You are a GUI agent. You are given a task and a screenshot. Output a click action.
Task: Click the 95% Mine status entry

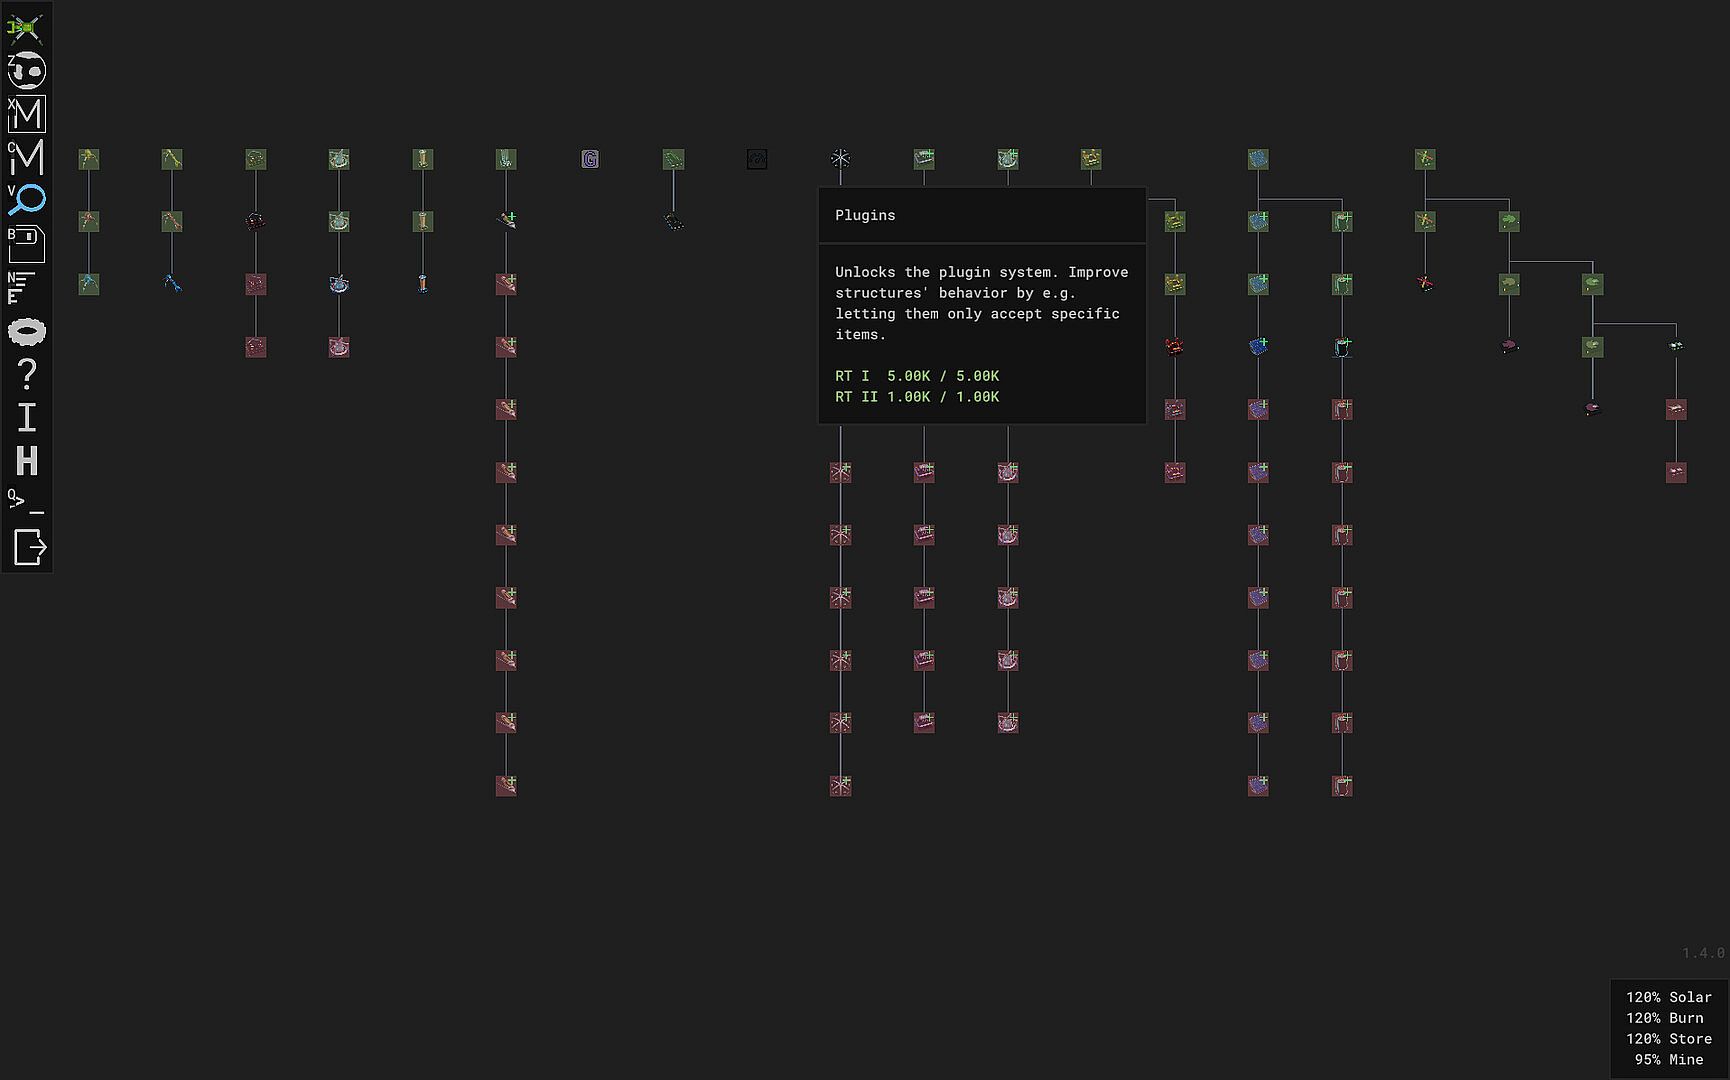[1668, 1060]
